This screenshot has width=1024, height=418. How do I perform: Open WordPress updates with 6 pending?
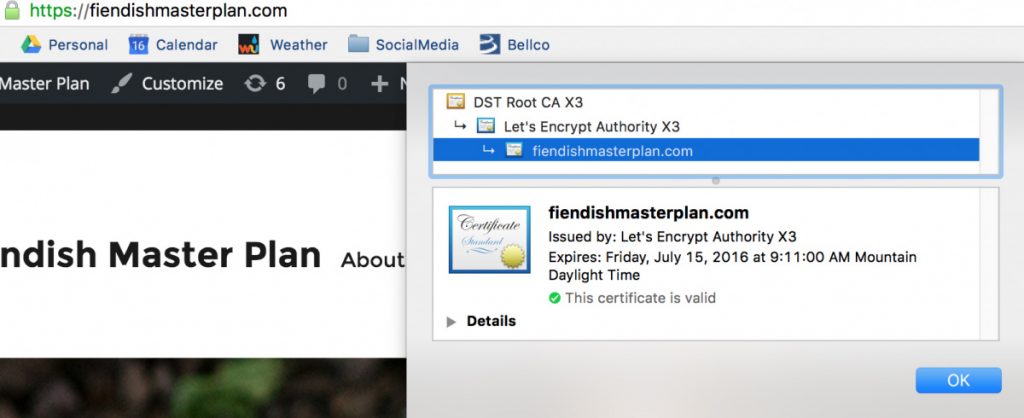point(264,84)
